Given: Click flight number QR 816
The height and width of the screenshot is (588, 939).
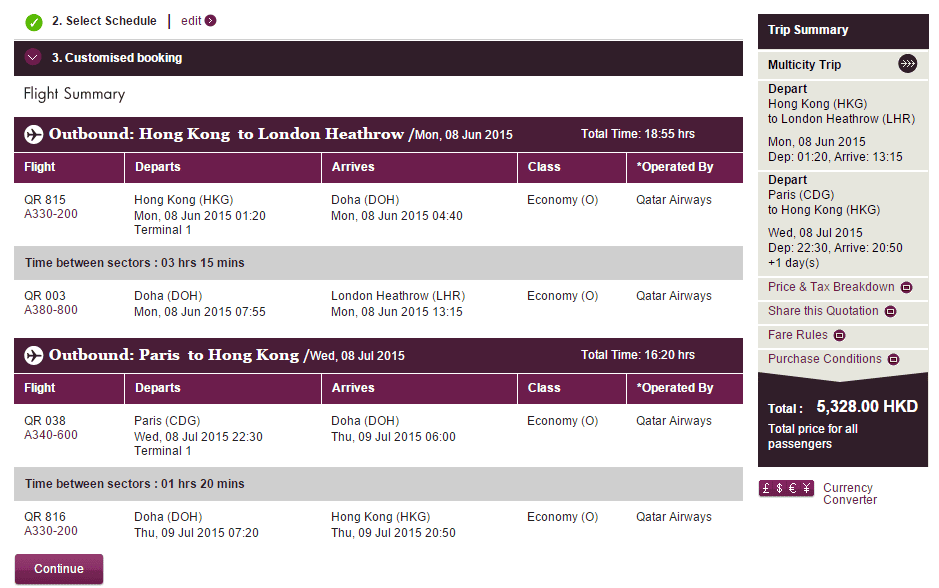Looking at the screenshot, I should 45,517.
